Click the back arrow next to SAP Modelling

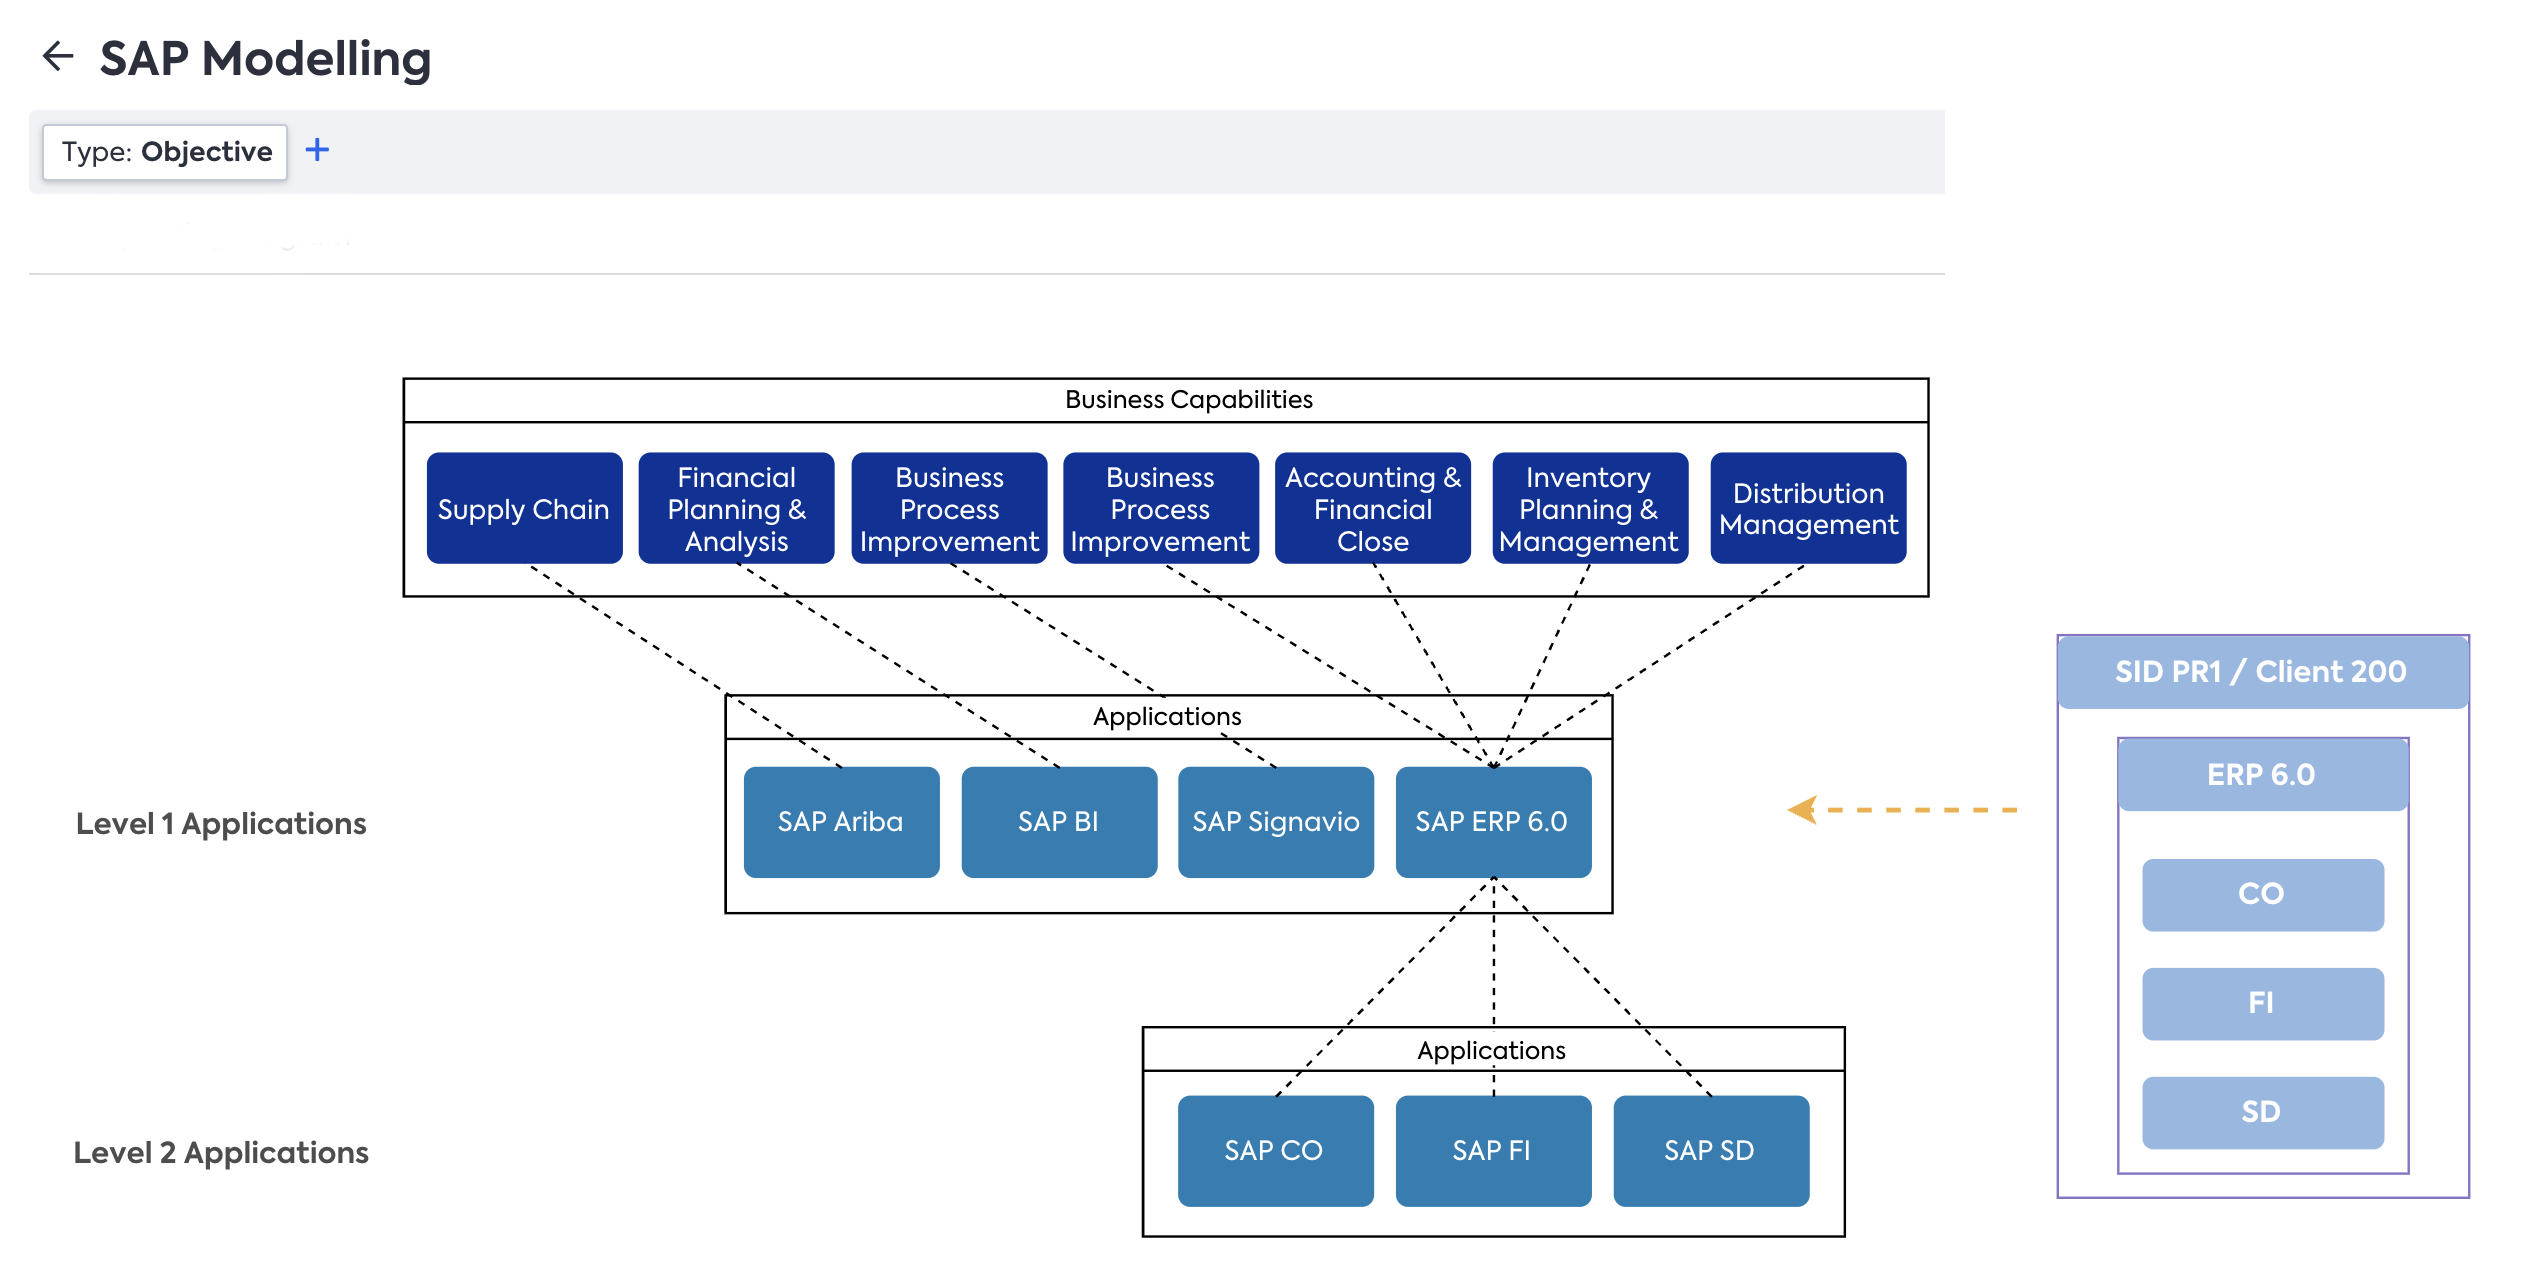click(58, 57)
